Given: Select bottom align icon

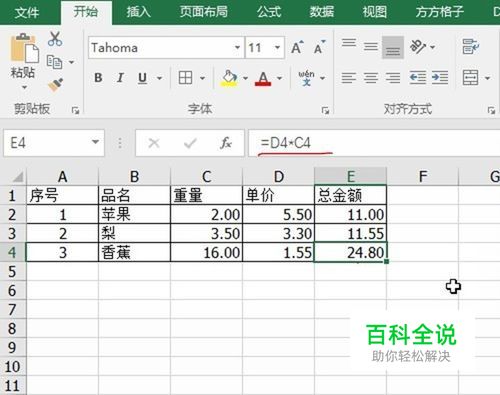Looking at the screenshot, I should [393, 47].
